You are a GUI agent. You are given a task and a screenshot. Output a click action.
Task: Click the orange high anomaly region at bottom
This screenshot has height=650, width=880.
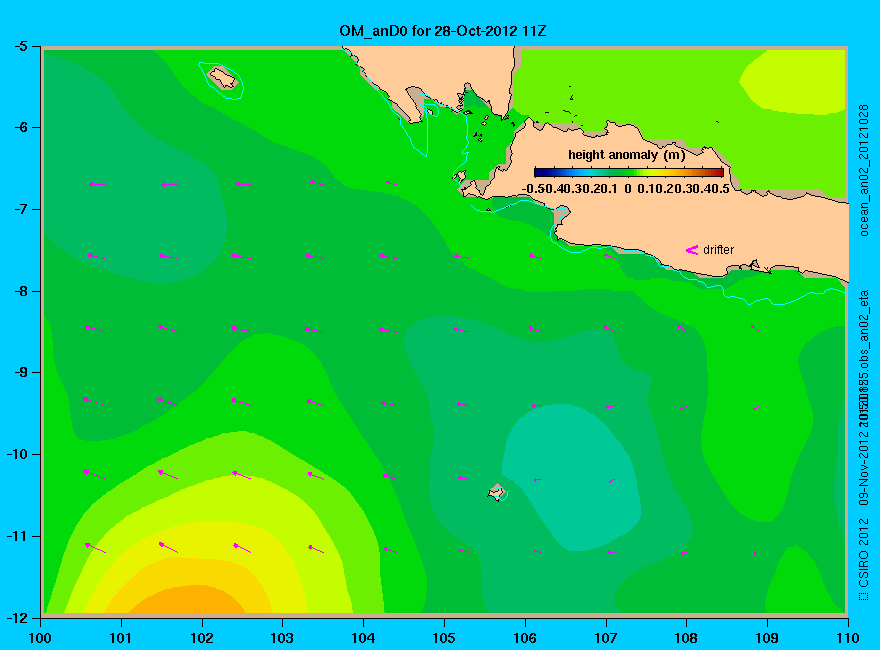188,601
